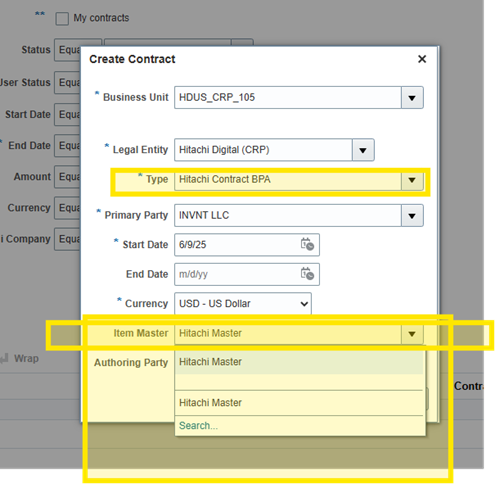495x484 pixels.
Task: Select highlighted Hitachi Master option in list
Action: point(299,362)
